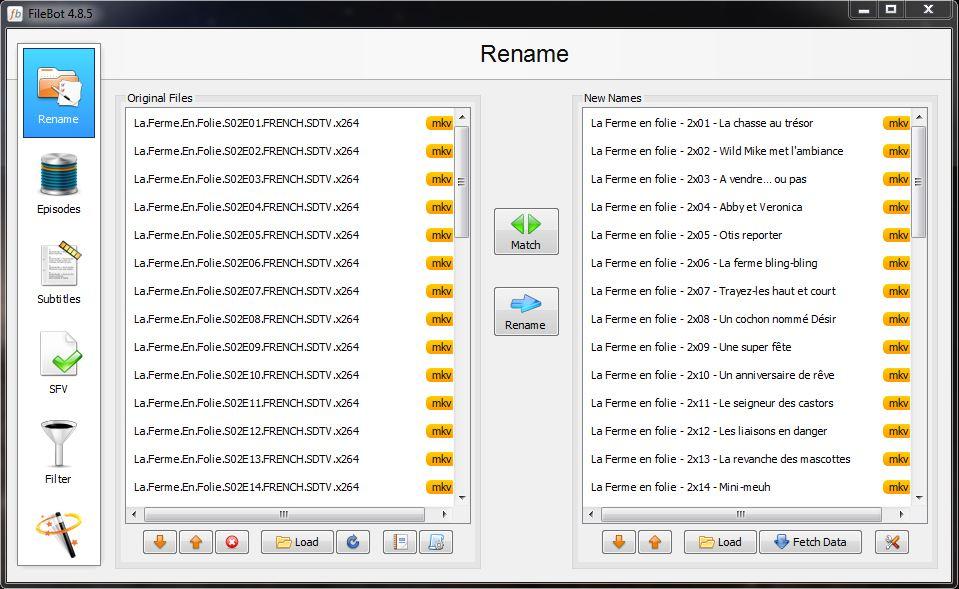The height and width of the screenshot is (589, 959).
Task: Click Load under Original Files list
Action: click(x=297, y=542)
